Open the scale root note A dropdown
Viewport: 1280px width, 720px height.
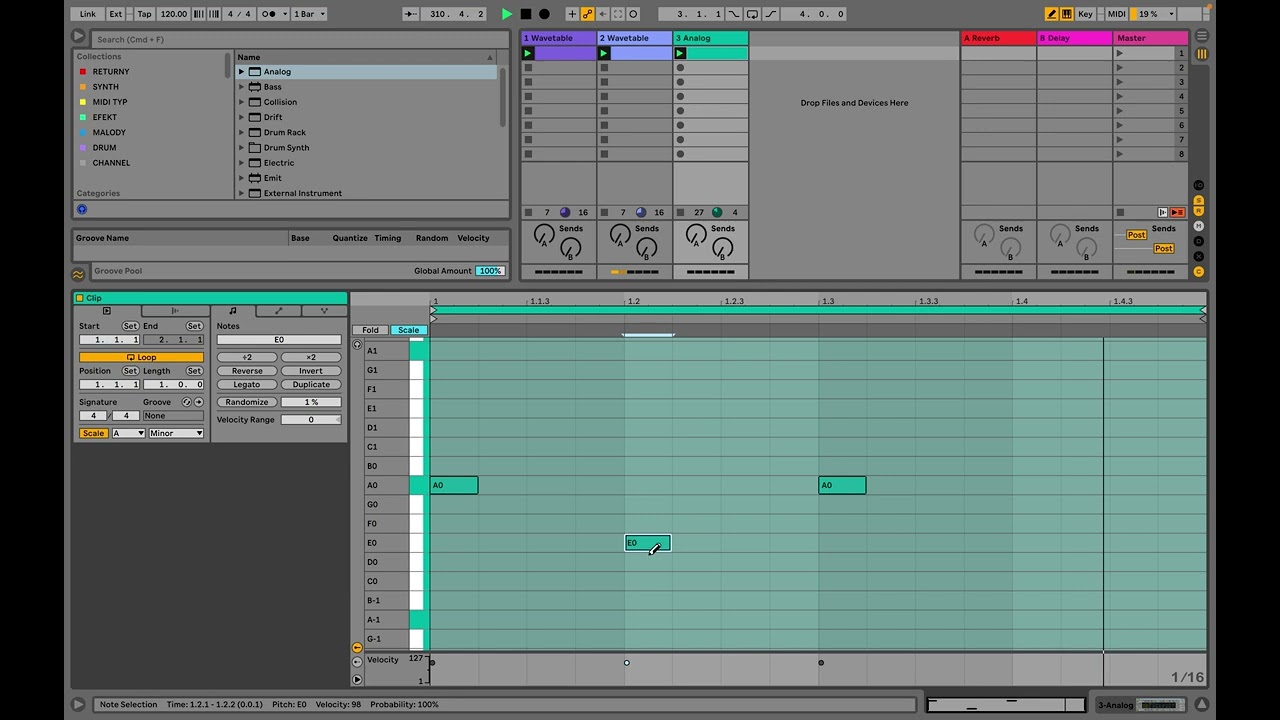[128, 433]
